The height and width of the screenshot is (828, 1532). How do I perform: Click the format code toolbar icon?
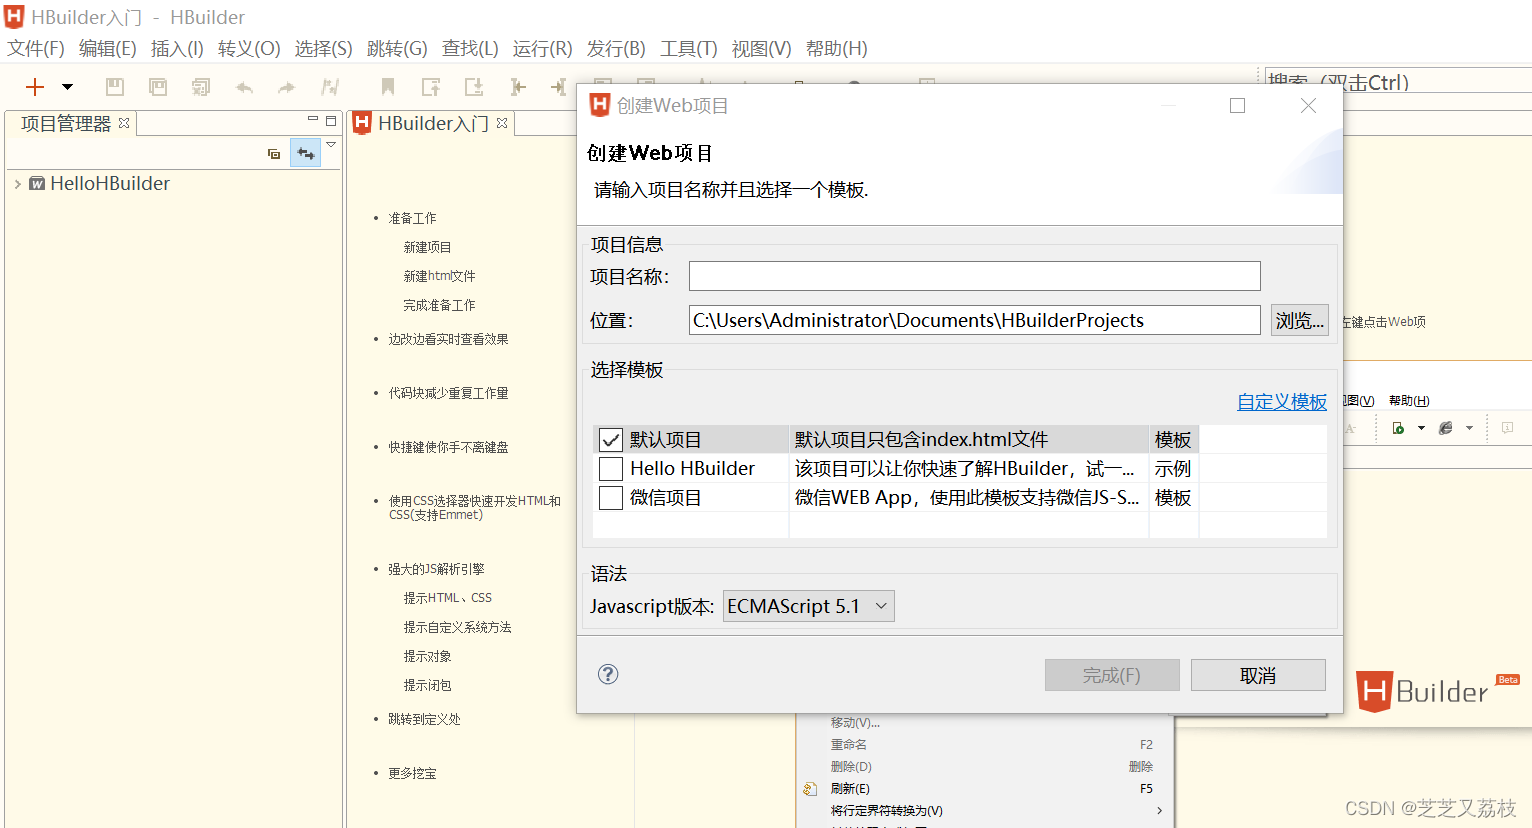[x=330, y=87]
